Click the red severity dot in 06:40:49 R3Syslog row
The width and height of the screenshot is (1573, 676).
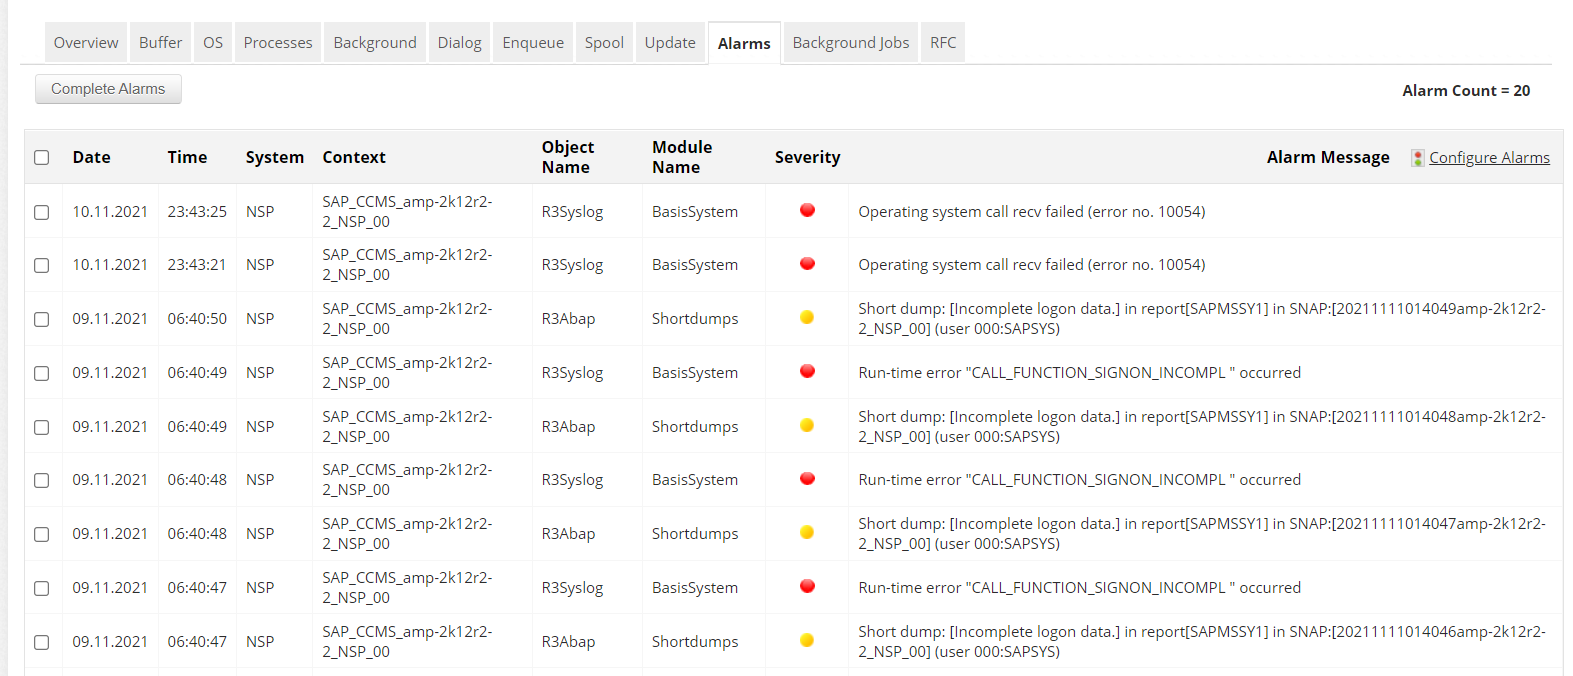point(807,372)
